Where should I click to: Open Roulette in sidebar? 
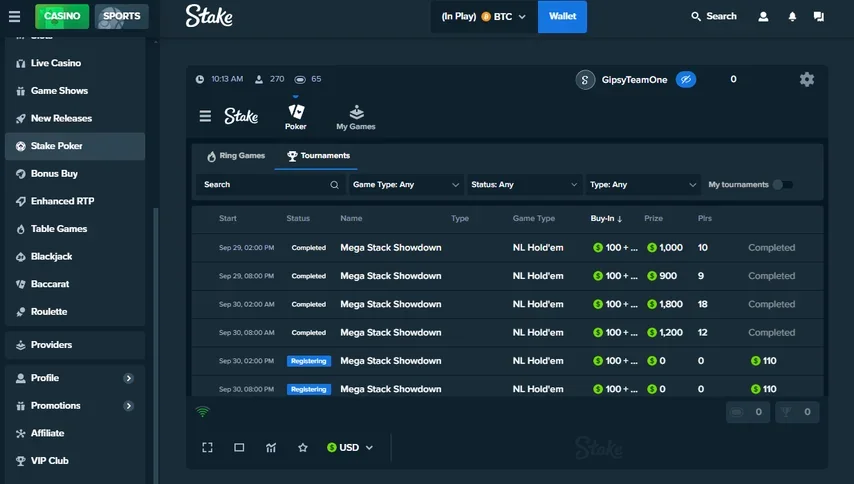75,311
